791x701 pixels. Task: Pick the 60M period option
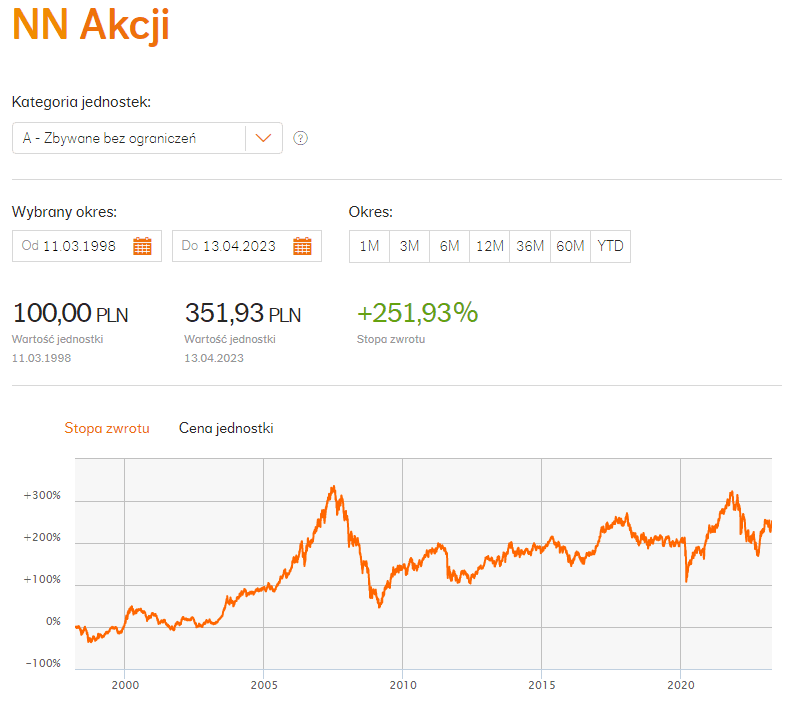(x=570, y=246)
